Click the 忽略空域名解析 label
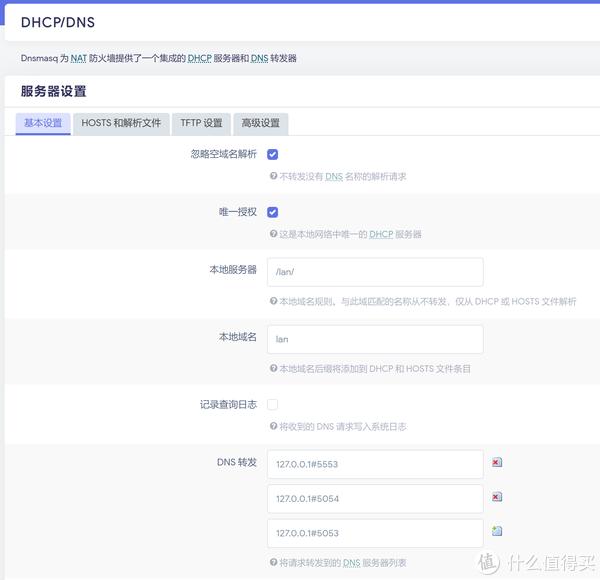The height and width of the screenshot is (580, 600). [x=223, y=154]
